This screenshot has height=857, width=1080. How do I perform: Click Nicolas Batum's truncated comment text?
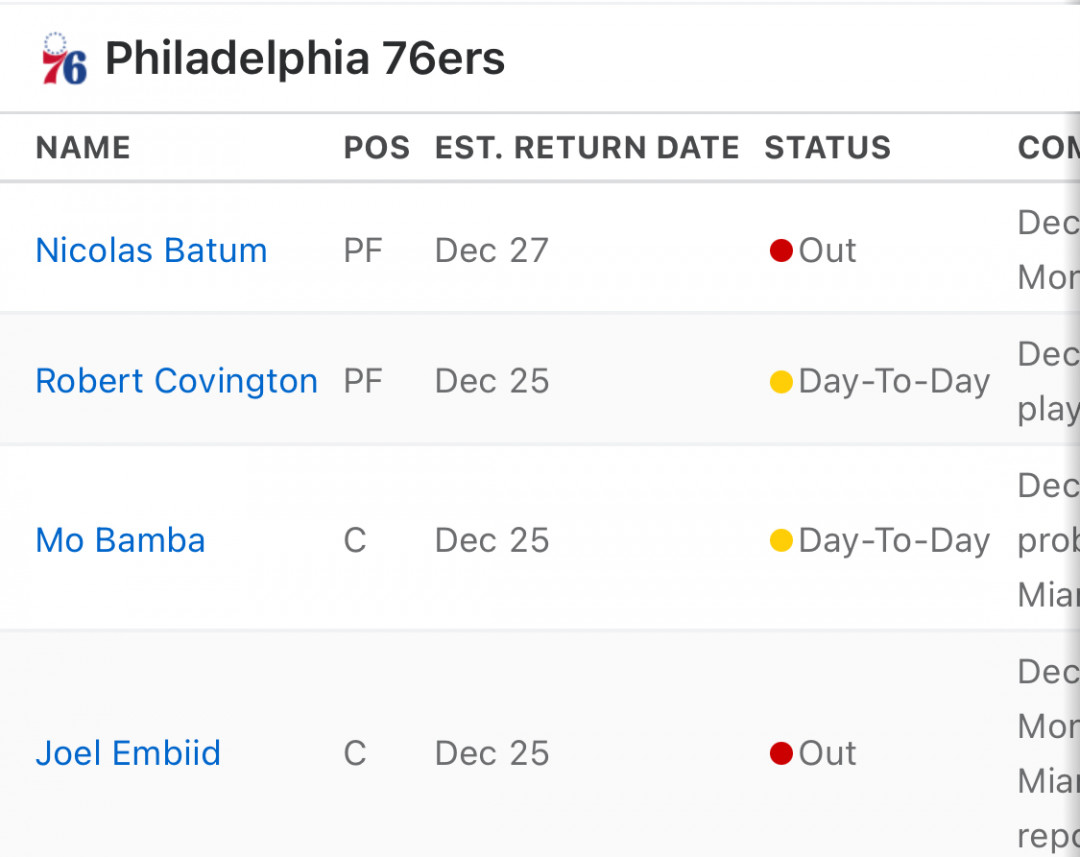point(1048,250)
